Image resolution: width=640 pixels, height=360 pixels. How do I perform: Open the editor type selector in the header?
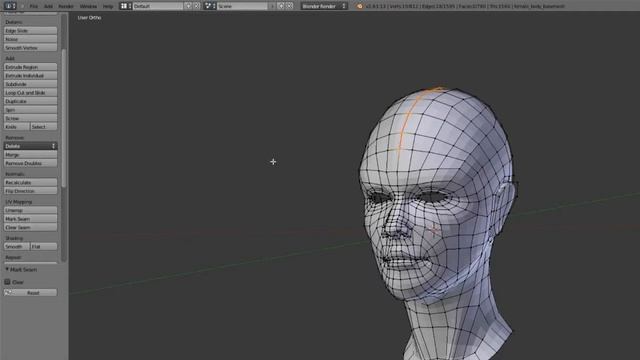pos(10,6)
